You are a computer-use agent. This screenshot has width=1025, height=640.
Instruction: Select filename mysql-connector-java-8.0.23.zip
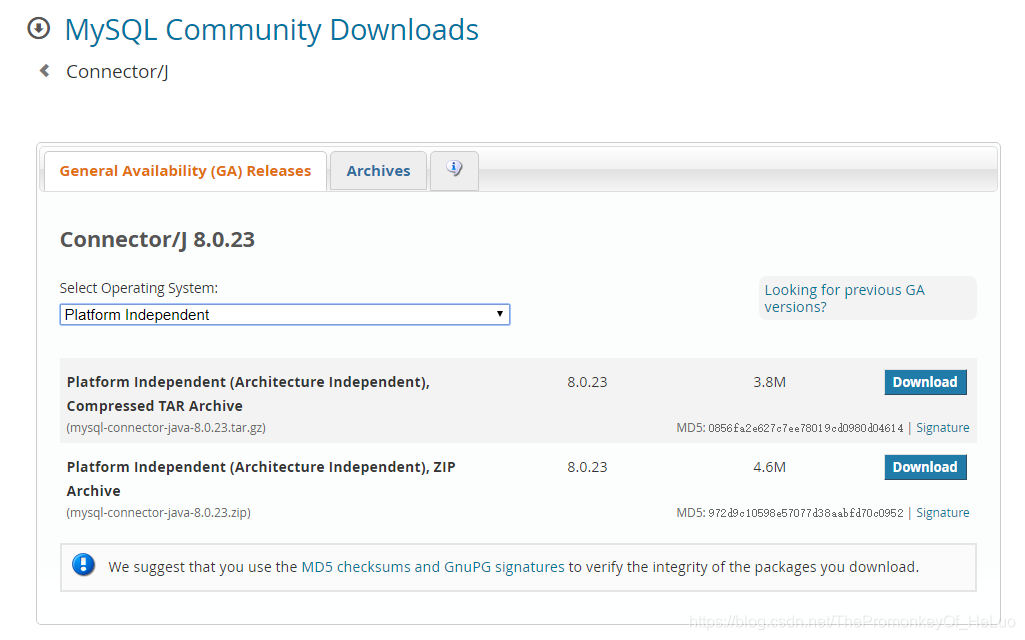coord(158,513)
